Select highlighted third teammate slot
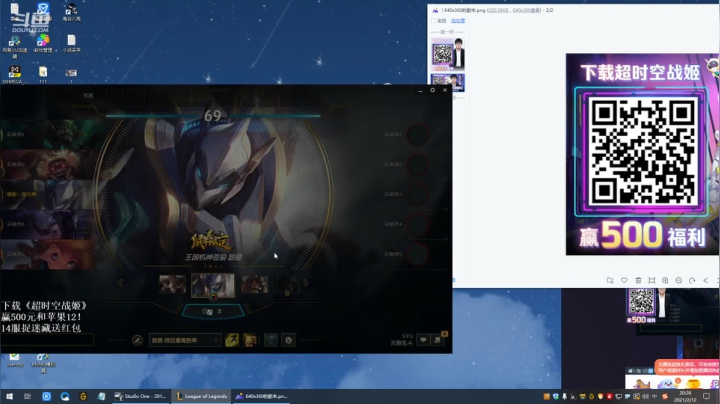 [48, 194]
